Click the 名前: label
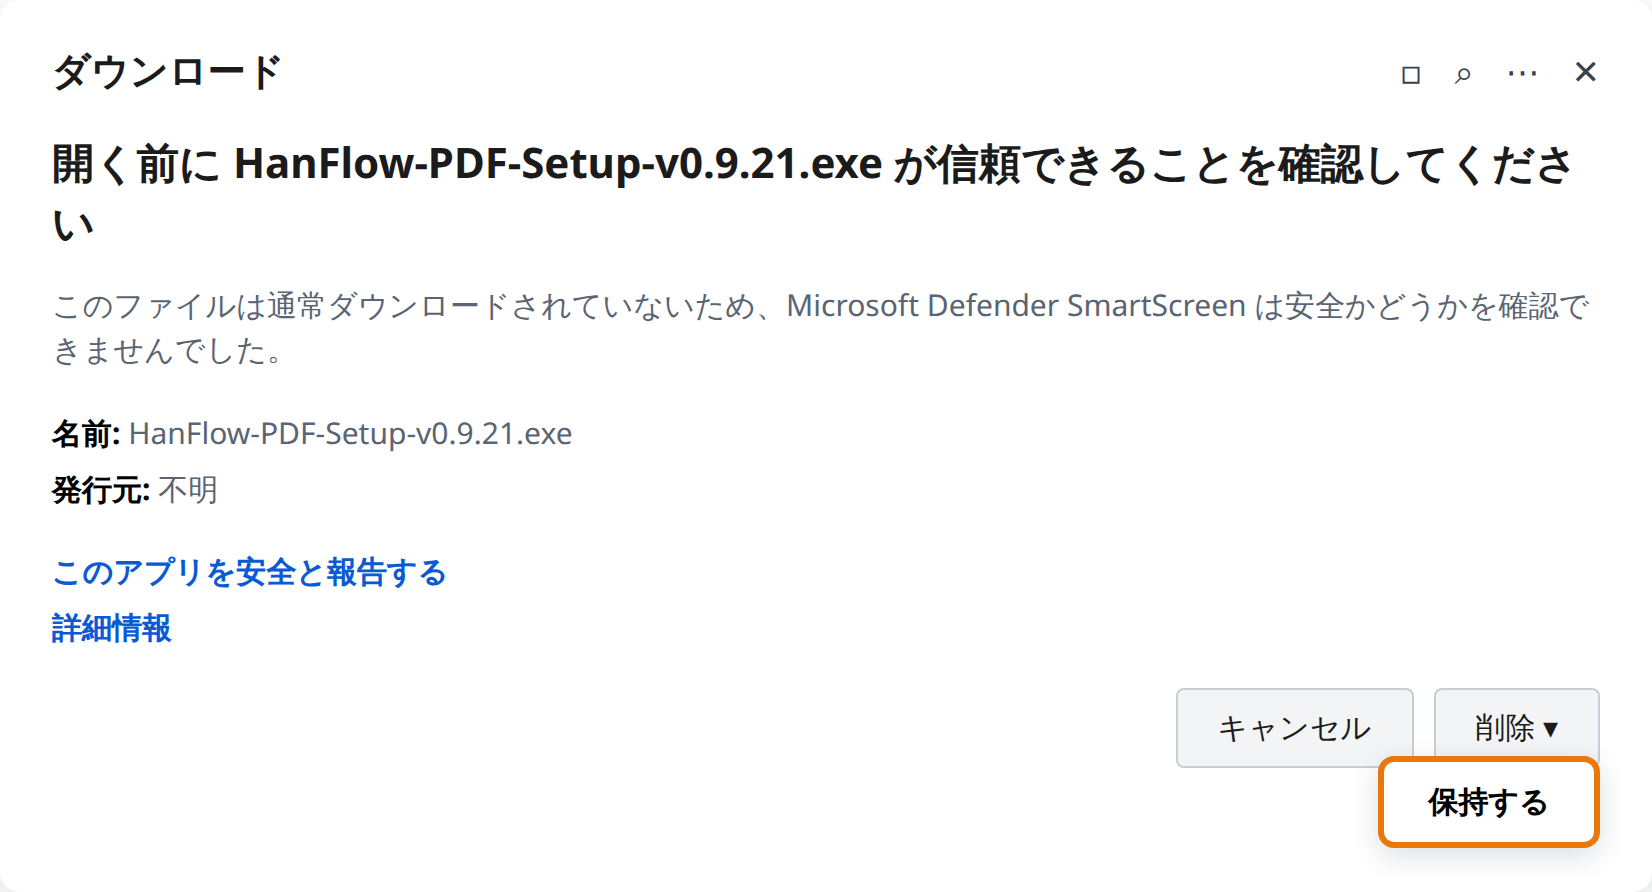The image size is (1652, 892). pos(86,434)
